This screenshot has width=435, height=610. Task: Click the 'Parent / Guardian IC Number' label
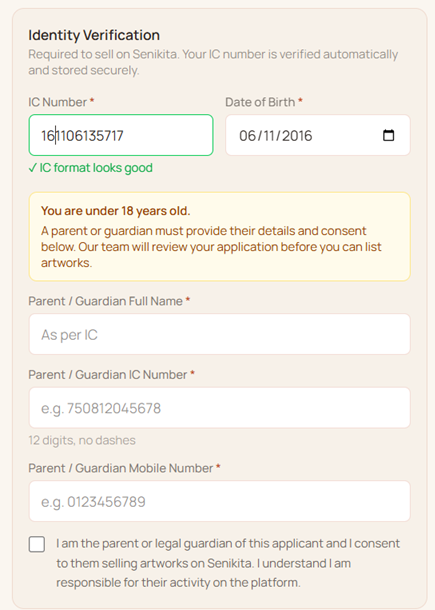(108, 375)
